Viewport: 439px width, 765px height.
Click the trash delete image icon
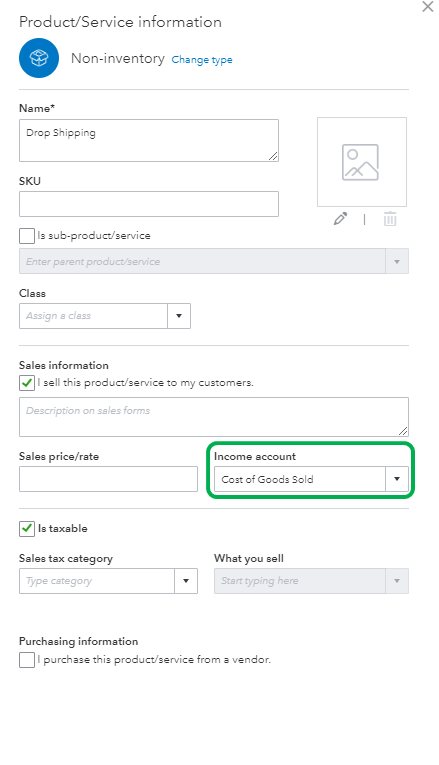pyautogui.click(x=390, y=219)
